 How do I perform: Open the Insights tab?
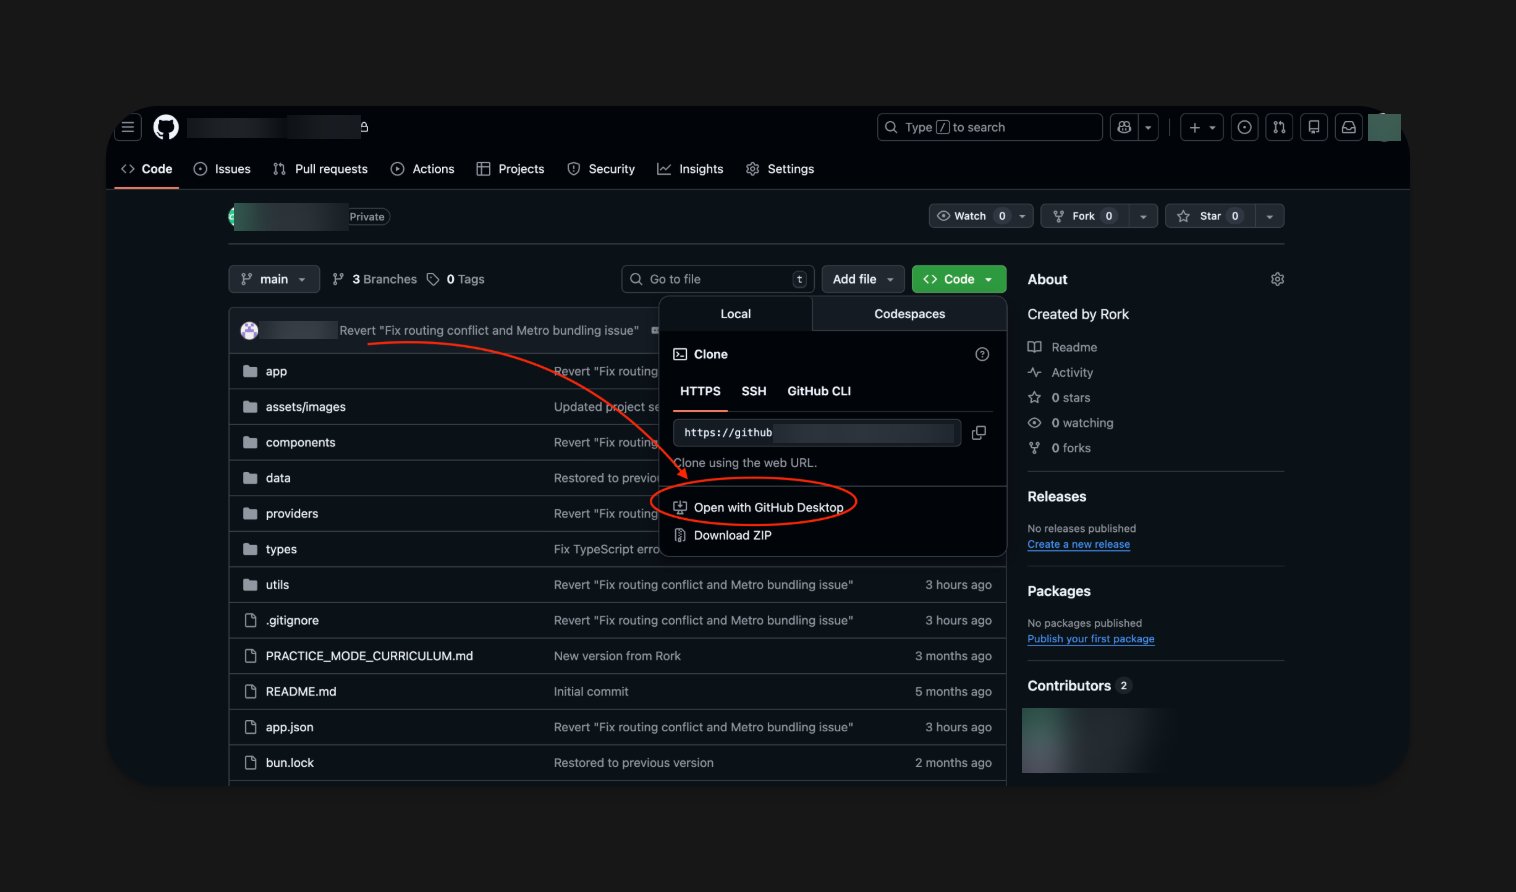pos(690,169)
